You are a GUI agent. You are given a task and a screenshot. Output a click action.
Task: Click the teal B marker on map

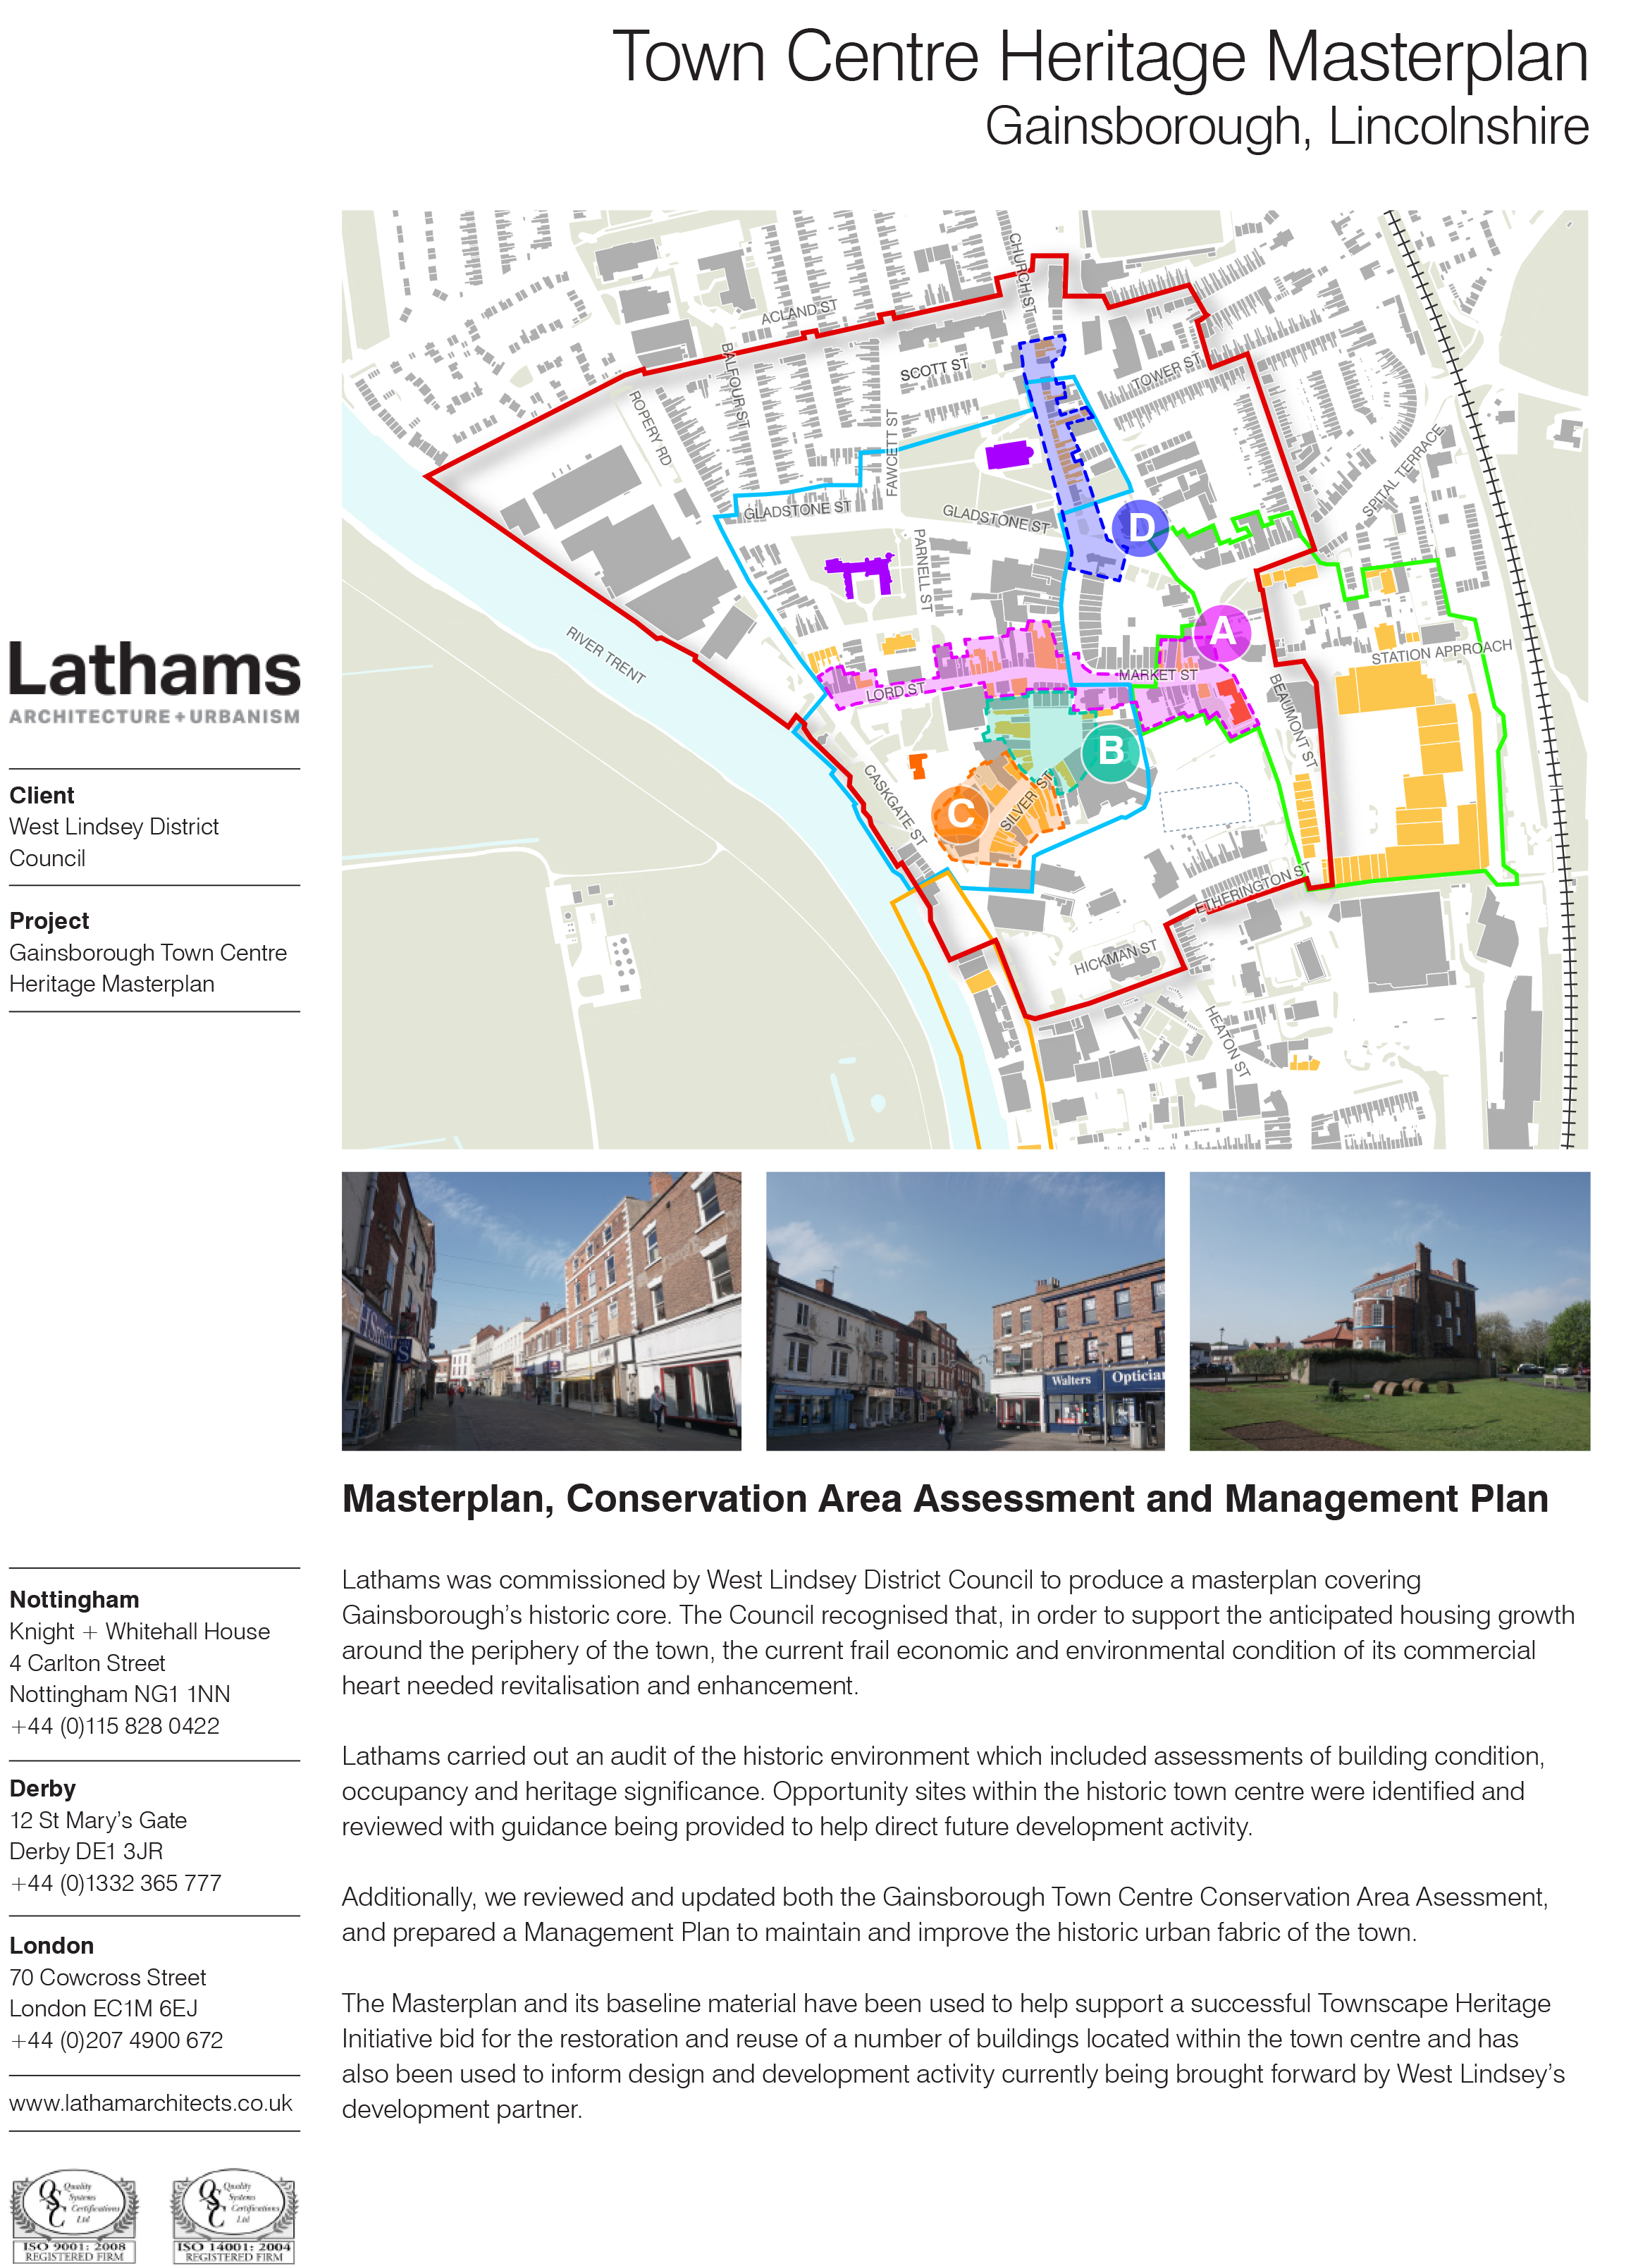point(1110,751)
